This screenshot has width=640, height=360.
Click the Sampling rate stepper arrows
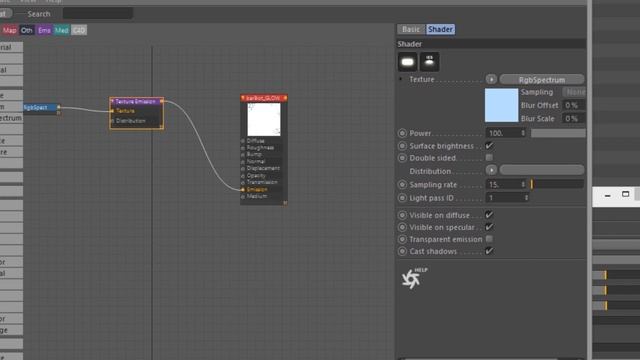[x=523, y=184]
